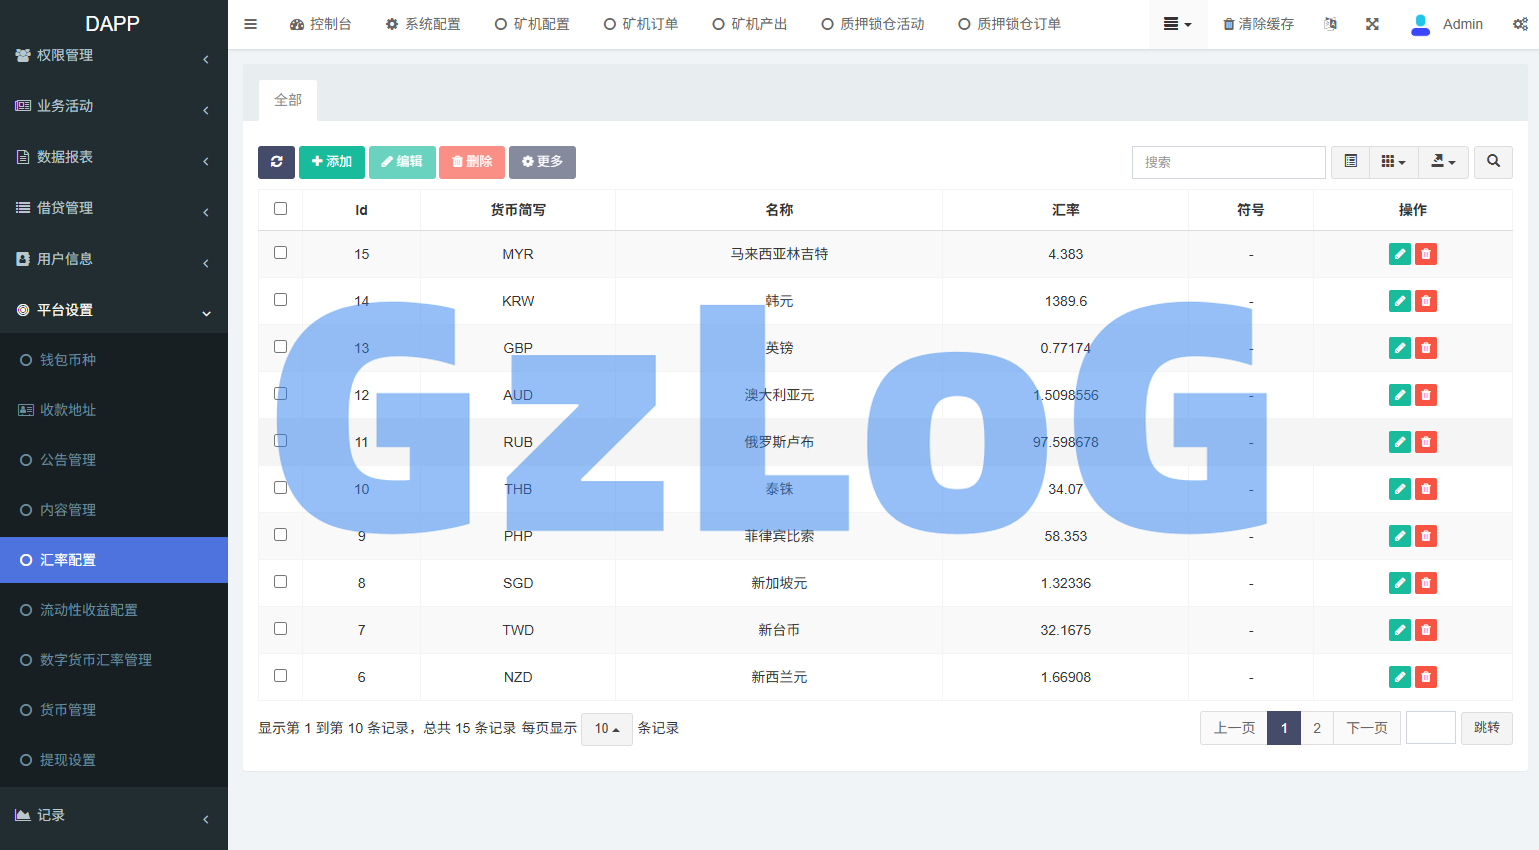The image size is (1539, 850).
Task: Check the checkbox for SGD row
Action: pos(280,582)
